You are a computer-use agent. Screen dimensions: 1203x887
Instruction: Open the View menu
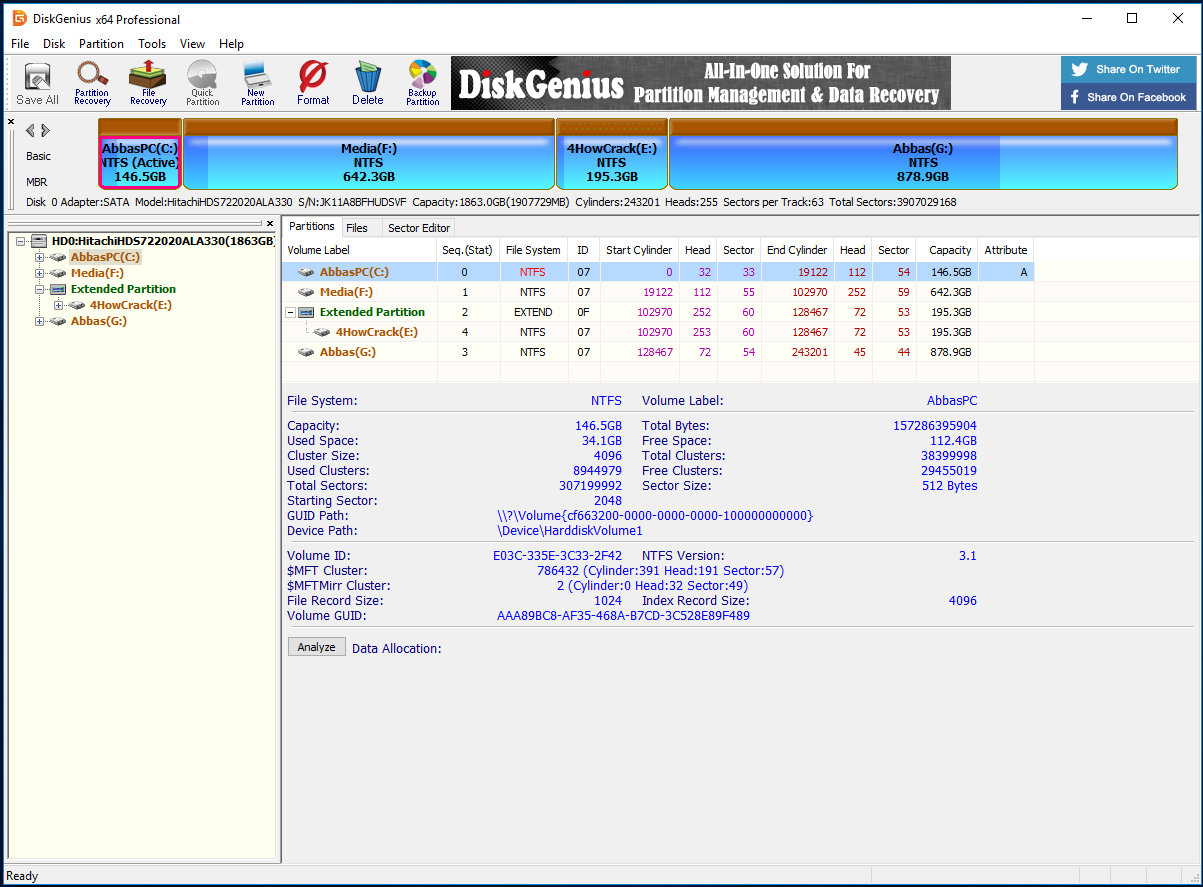click(x=192, y=44)
